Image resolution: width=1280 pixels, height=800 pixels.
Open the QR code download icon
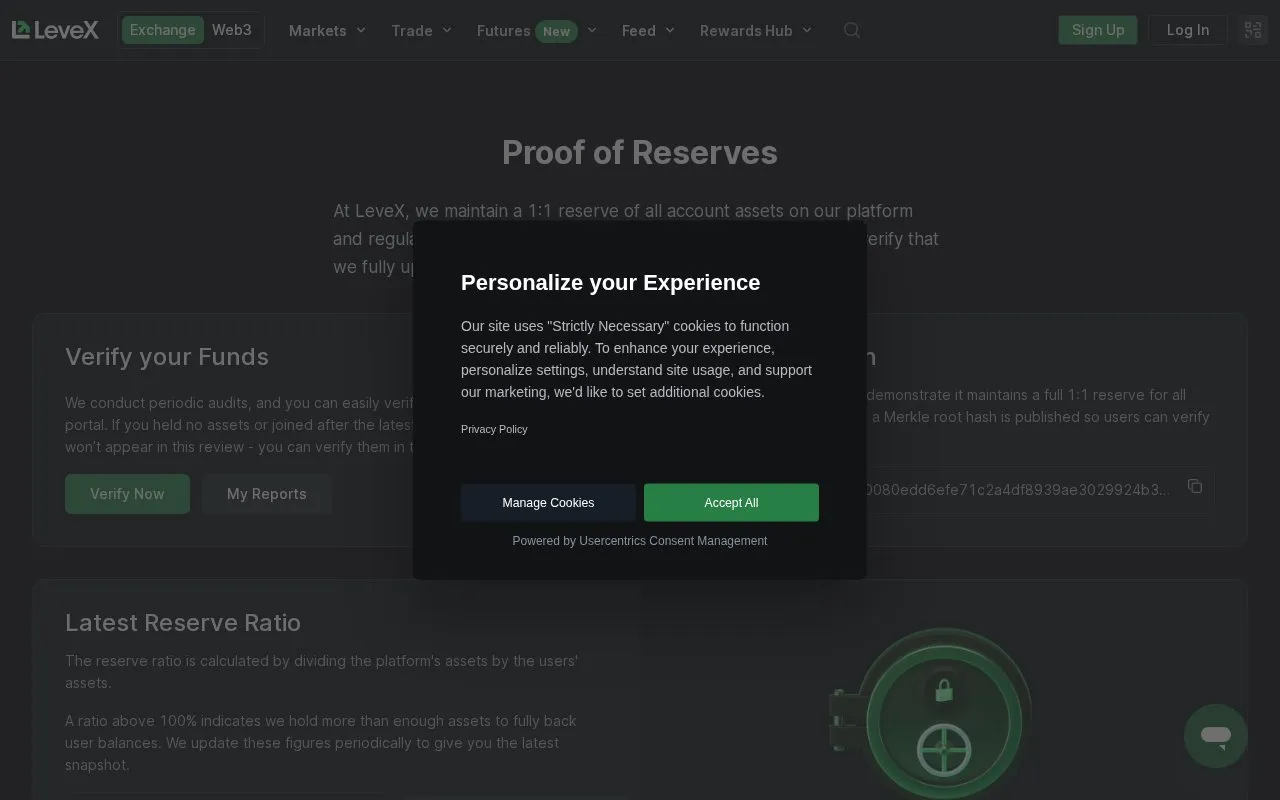click(x=1253, y=30)
